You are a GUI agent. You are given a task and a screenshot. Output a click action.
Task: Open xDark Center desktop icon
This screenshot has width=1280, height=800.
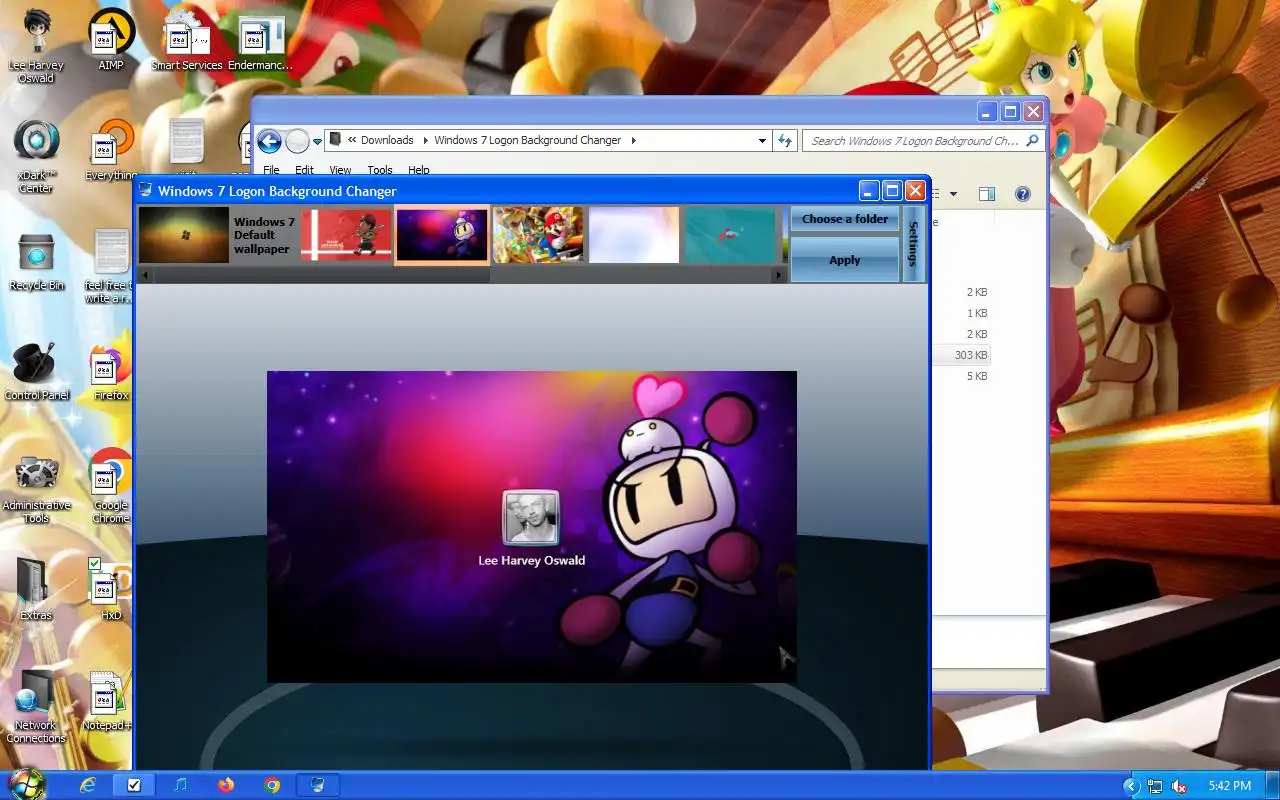36,157
